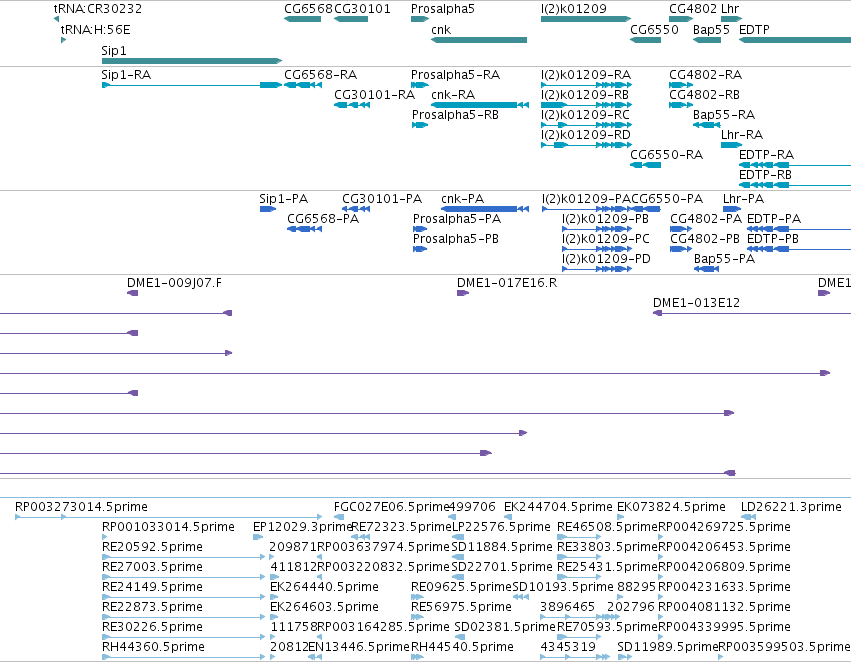
Task: Select the l(2)k01209-RA transcript label
Action: click(x=586, y=75)
